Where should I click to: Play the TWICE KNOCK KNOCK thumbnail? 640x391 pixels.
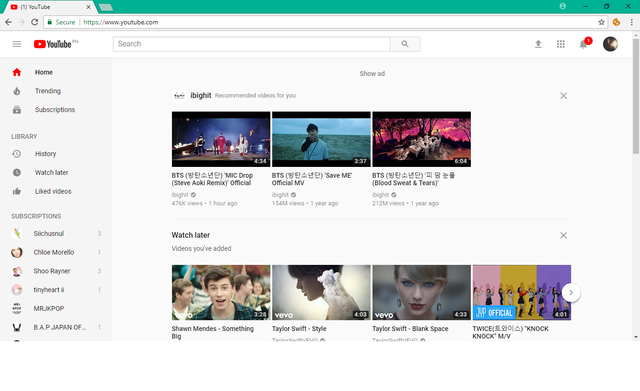(x=522, y=292)
